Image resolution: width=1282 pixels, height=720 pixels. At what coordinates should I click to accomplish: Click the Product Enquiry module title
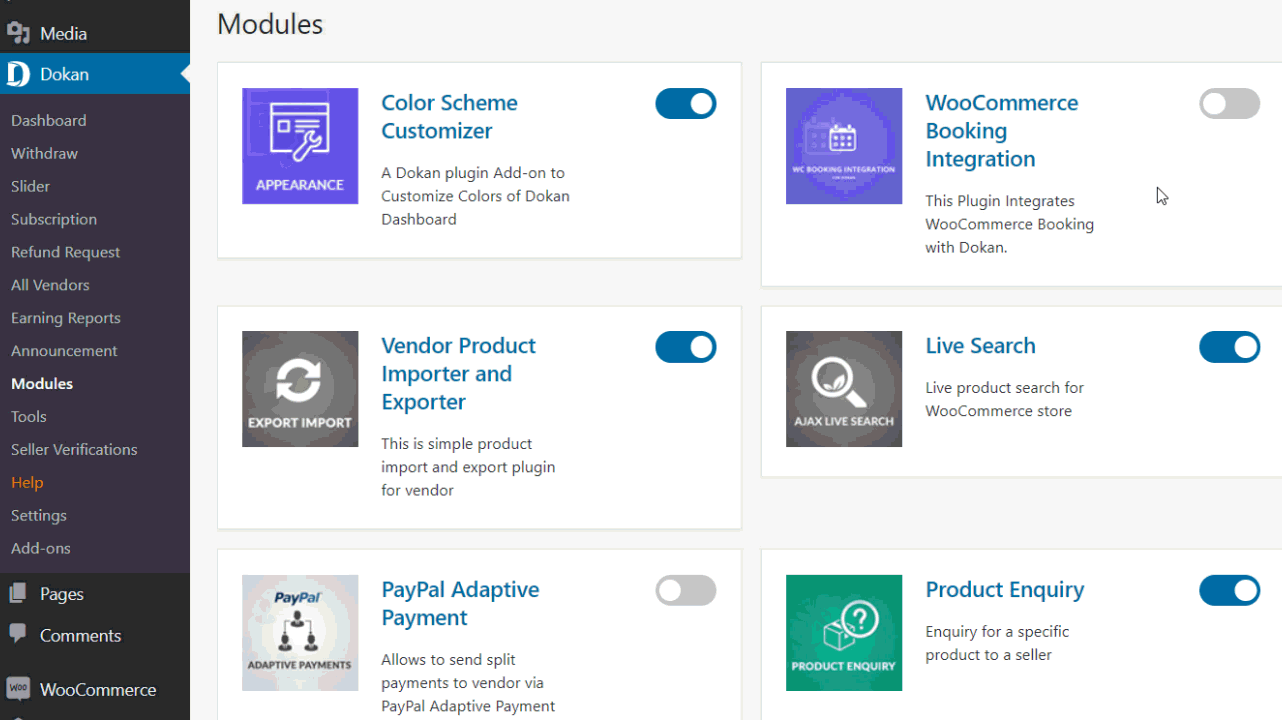[x=1004, y=590]
